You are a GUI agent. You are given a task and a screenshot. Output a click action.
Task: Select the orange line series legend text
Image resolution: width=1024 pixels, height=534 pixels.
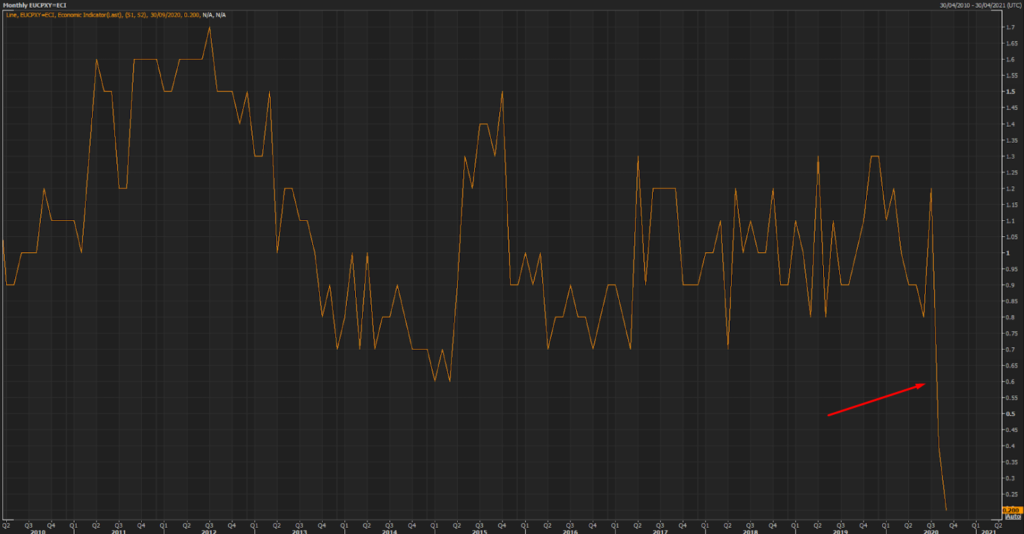pos(120,16)
